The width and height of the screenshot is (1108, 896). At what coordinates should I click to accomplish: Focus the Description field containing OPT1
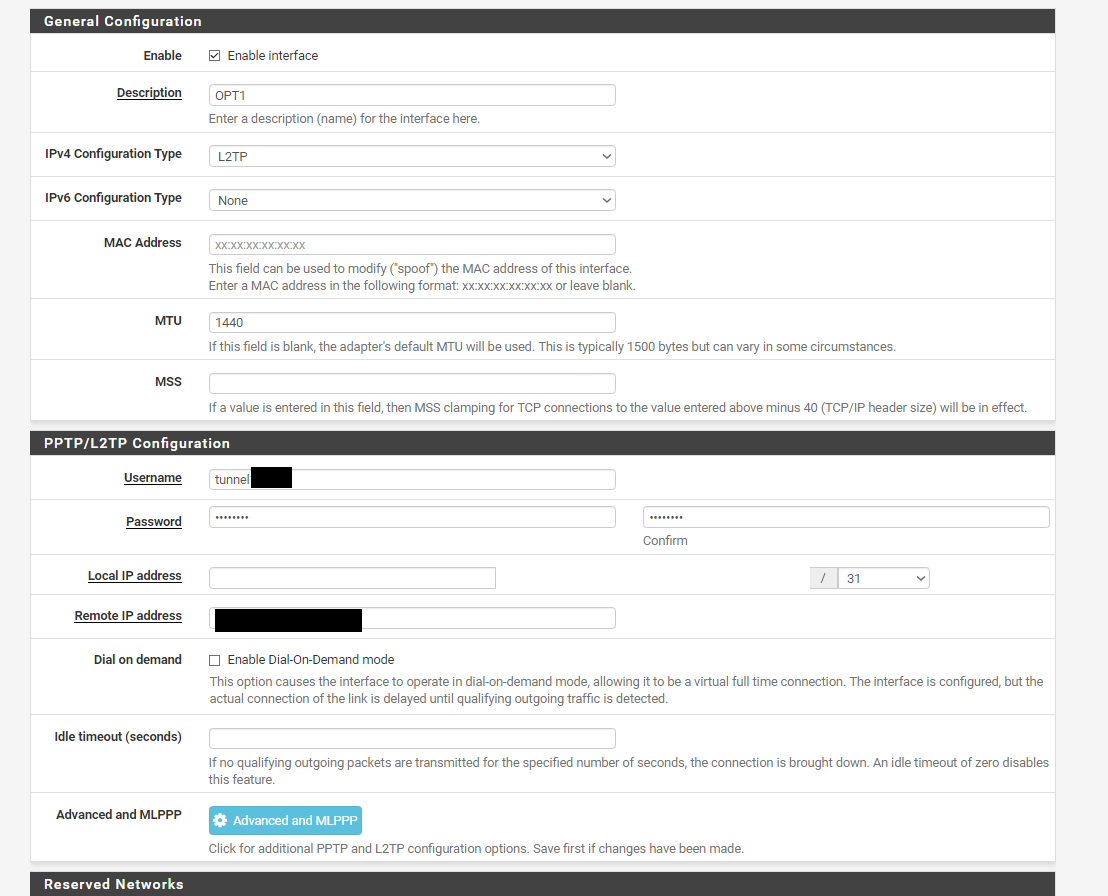(411, 95)
